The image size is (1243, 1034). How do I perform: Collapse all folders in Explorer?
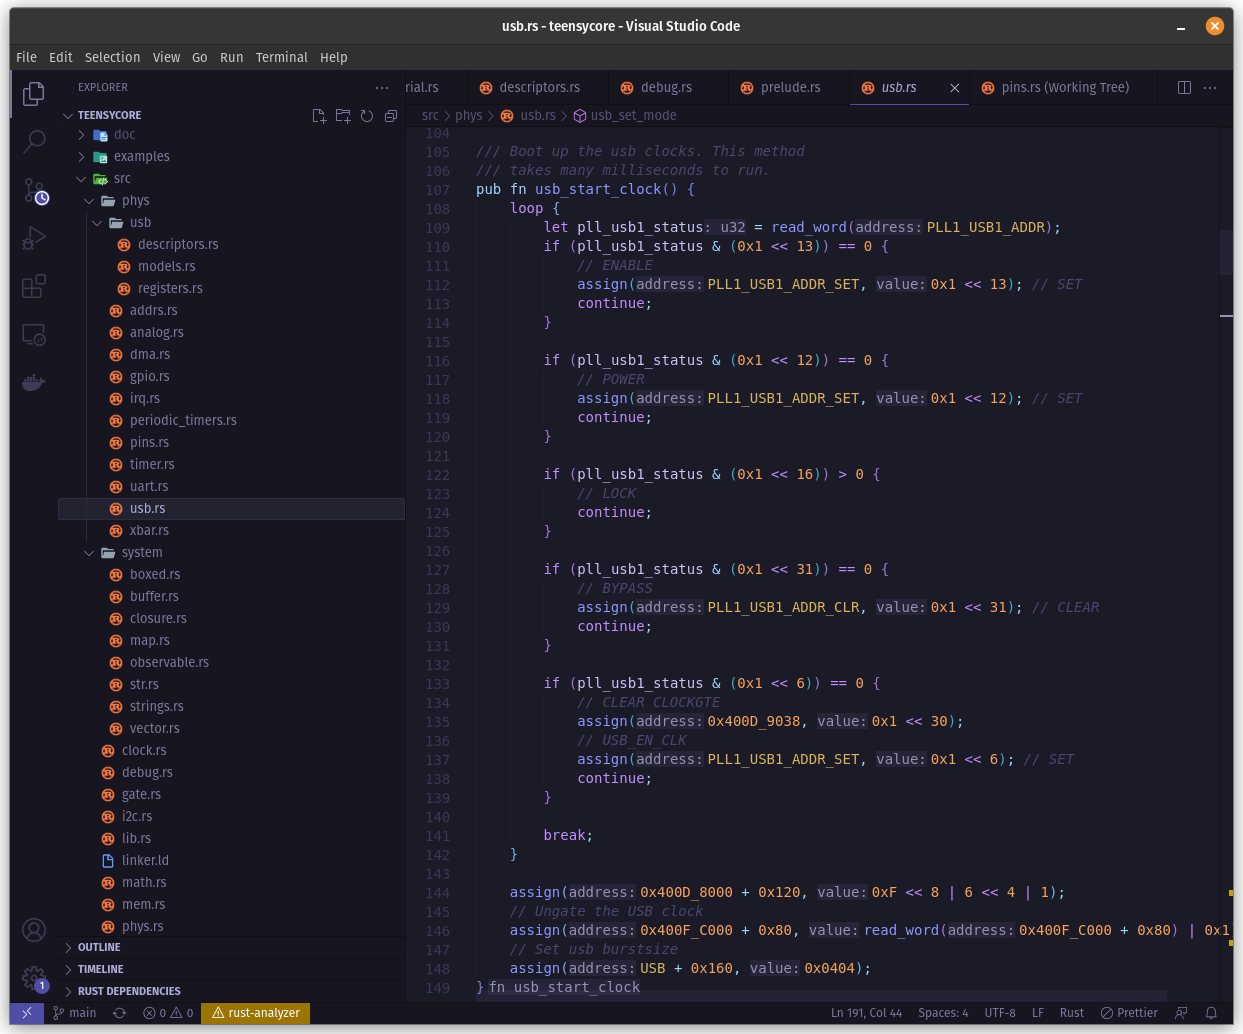click(x=391, y=116)
